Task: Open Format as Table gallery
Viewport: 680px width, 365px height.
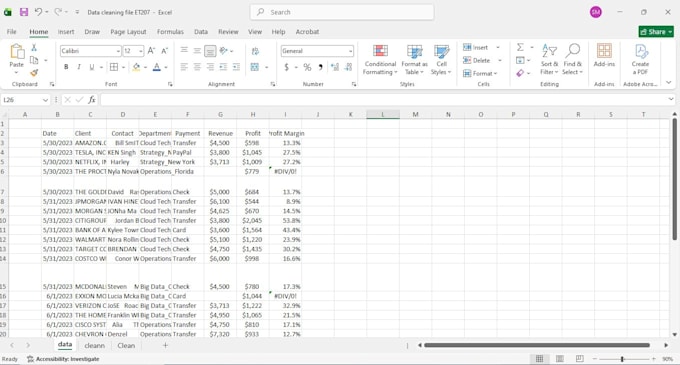Action: click(414, 60)
